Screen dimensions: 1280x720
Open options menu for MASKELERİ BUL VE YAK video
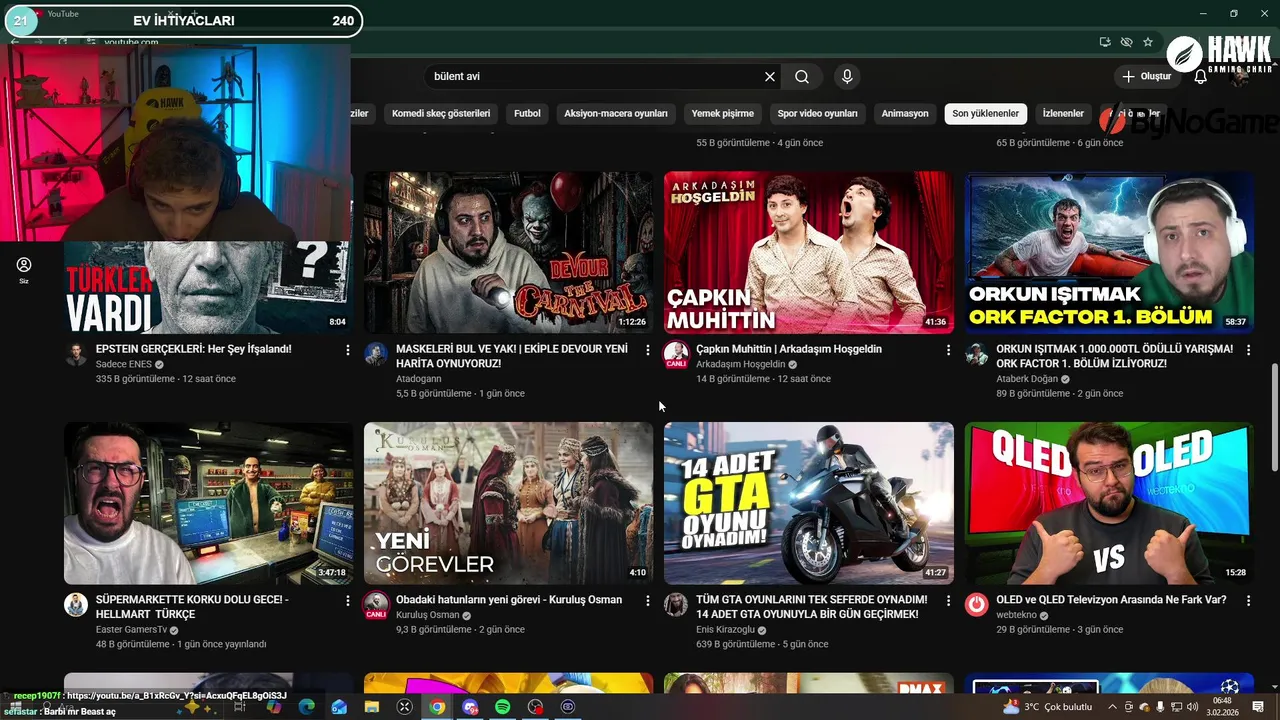(648, 350)
